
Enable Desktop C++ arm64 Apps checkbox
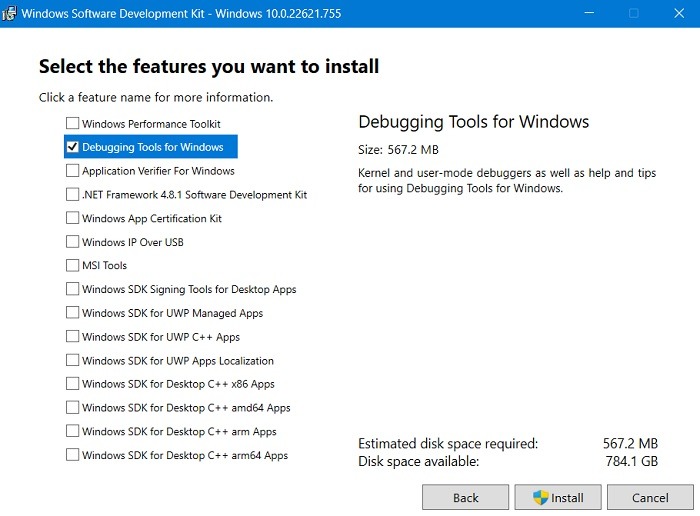(x=72, y=454)
